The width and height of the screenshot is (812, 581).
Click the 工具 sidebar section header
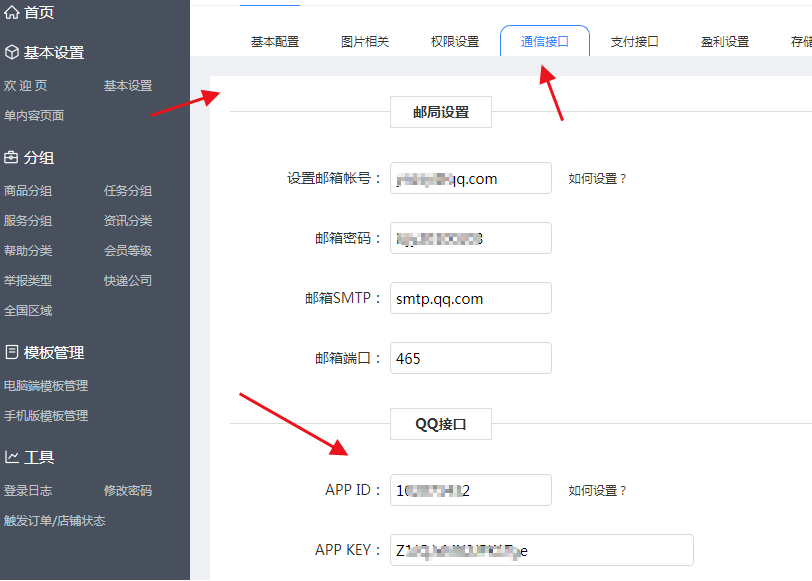39,458
